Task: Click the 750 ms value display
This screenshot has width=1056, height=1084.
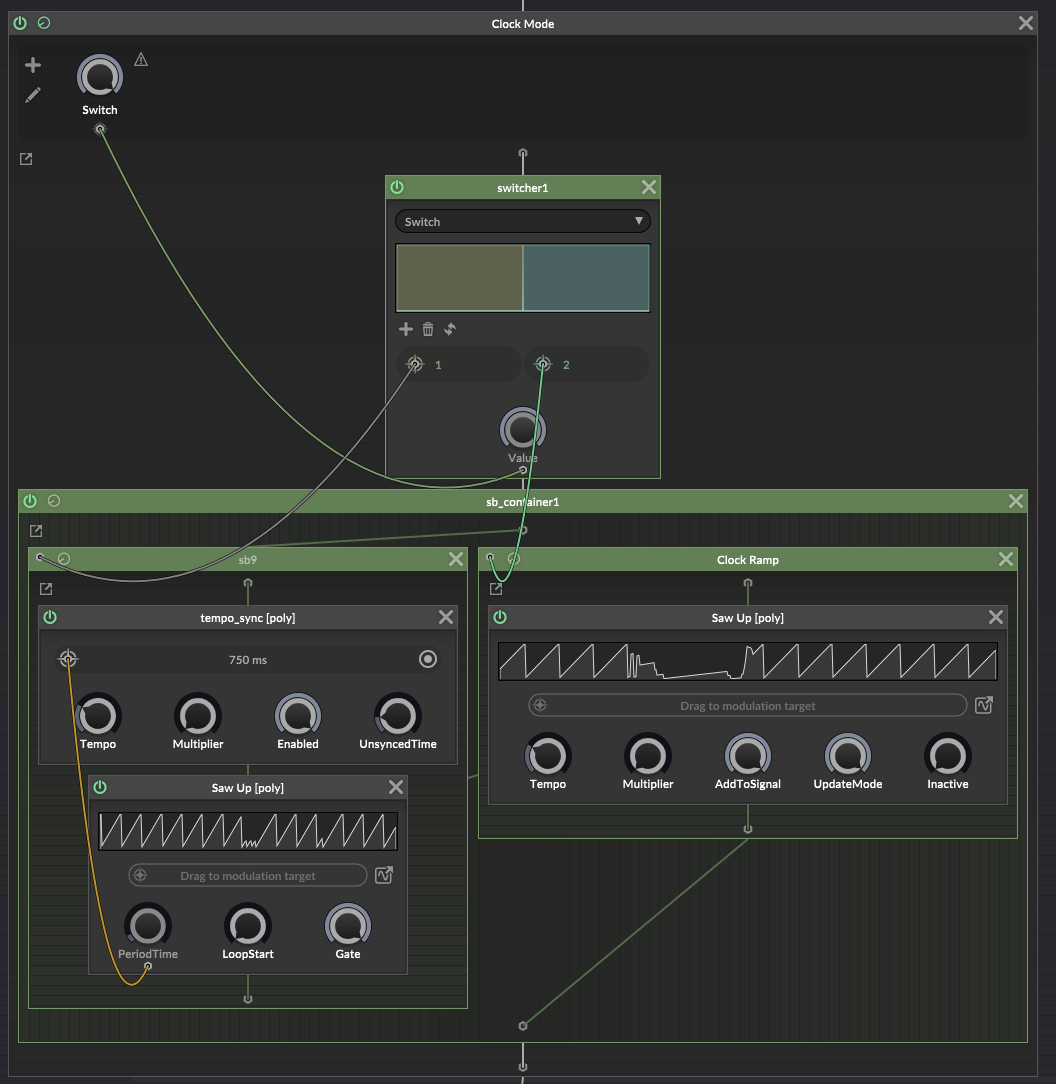Action: [x=248, y=660]
